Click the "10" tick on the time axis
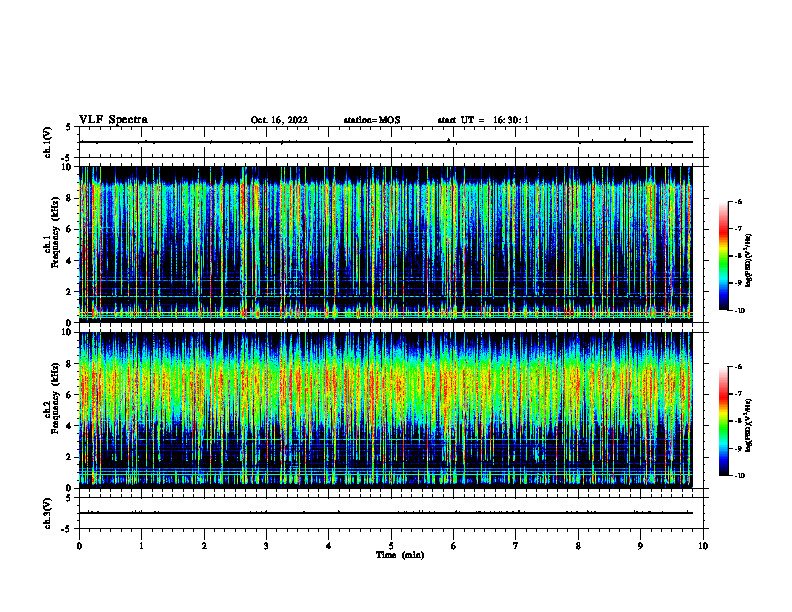792x612 pixels. click(x=703, y=546)
